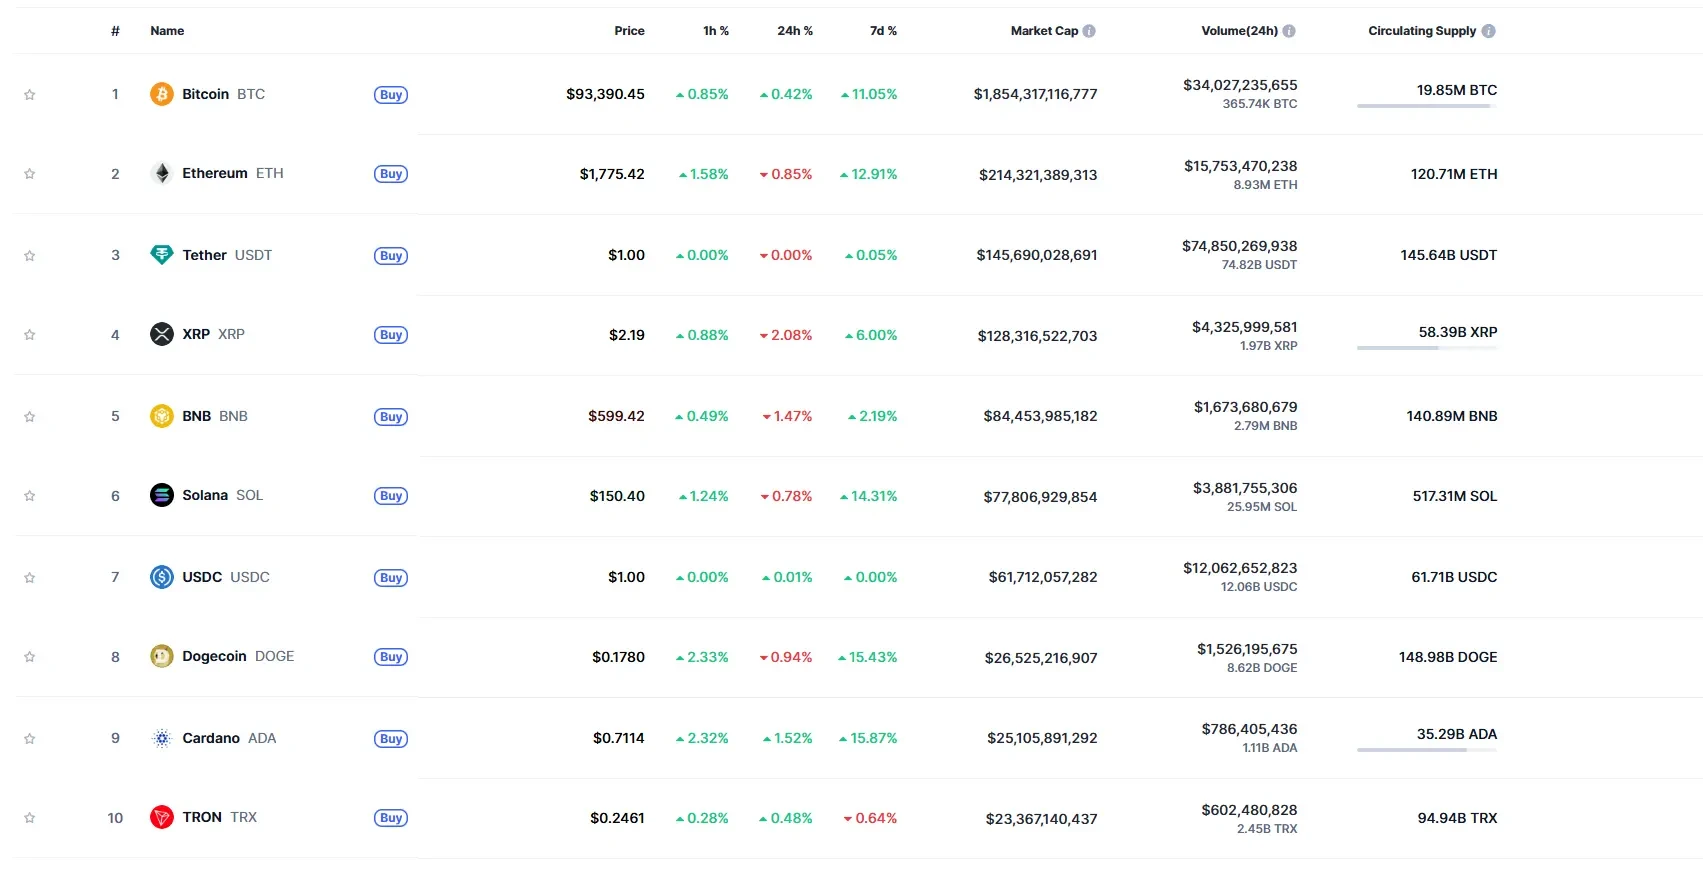Viewport: 1703px width, 873px height.
Task: Sort by the 1h % column header
Action: point(716,31)
